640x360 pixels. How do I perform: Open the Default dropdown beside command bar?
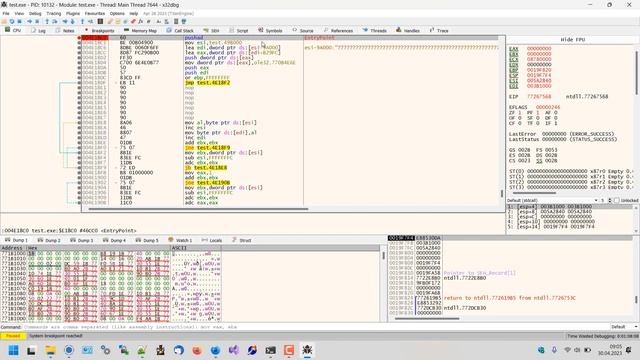coord(624,327)
